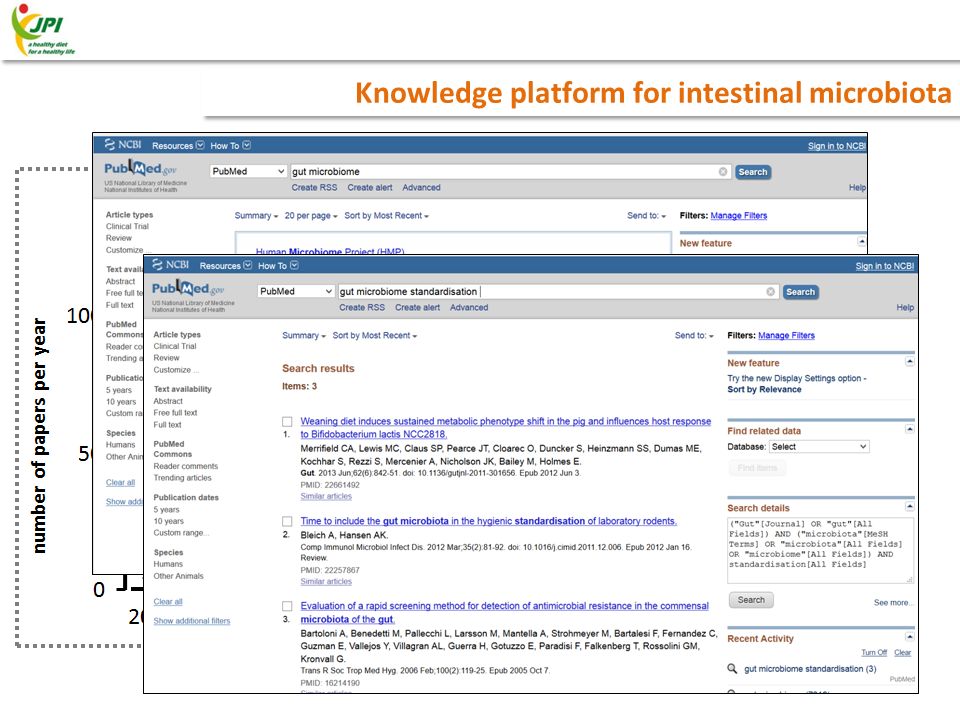Select 10 years publication date, front window
Image resolution: width=960 pixels, height=720 pixels.
coord(168,521)
